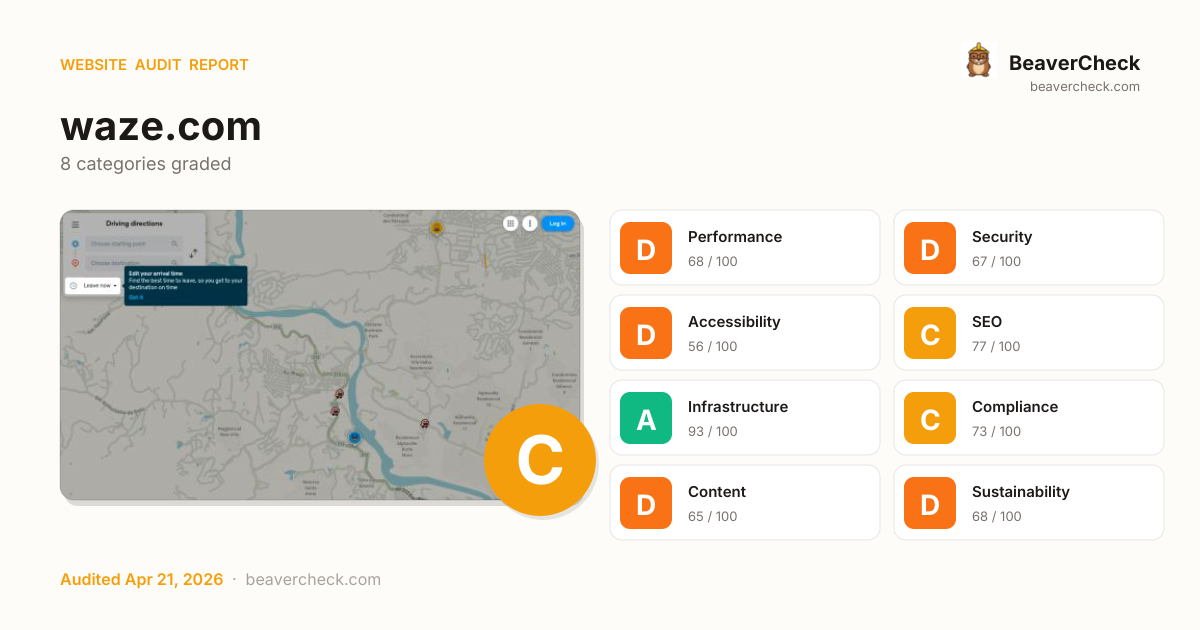This screenshot has width=1200, height=630.
Task: Click the large overall grade C circle
Action: pyautogui.click(x=539, y=460)
